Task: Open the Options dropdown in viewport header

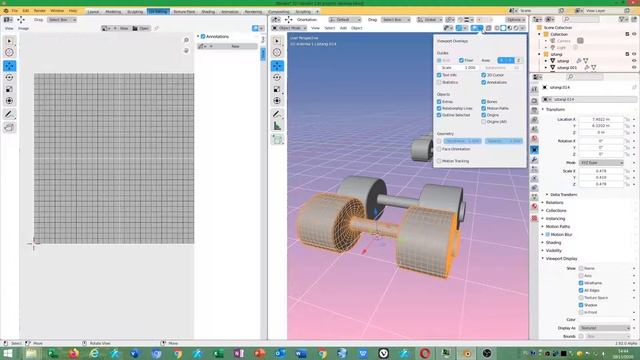Action: point(516,20)
